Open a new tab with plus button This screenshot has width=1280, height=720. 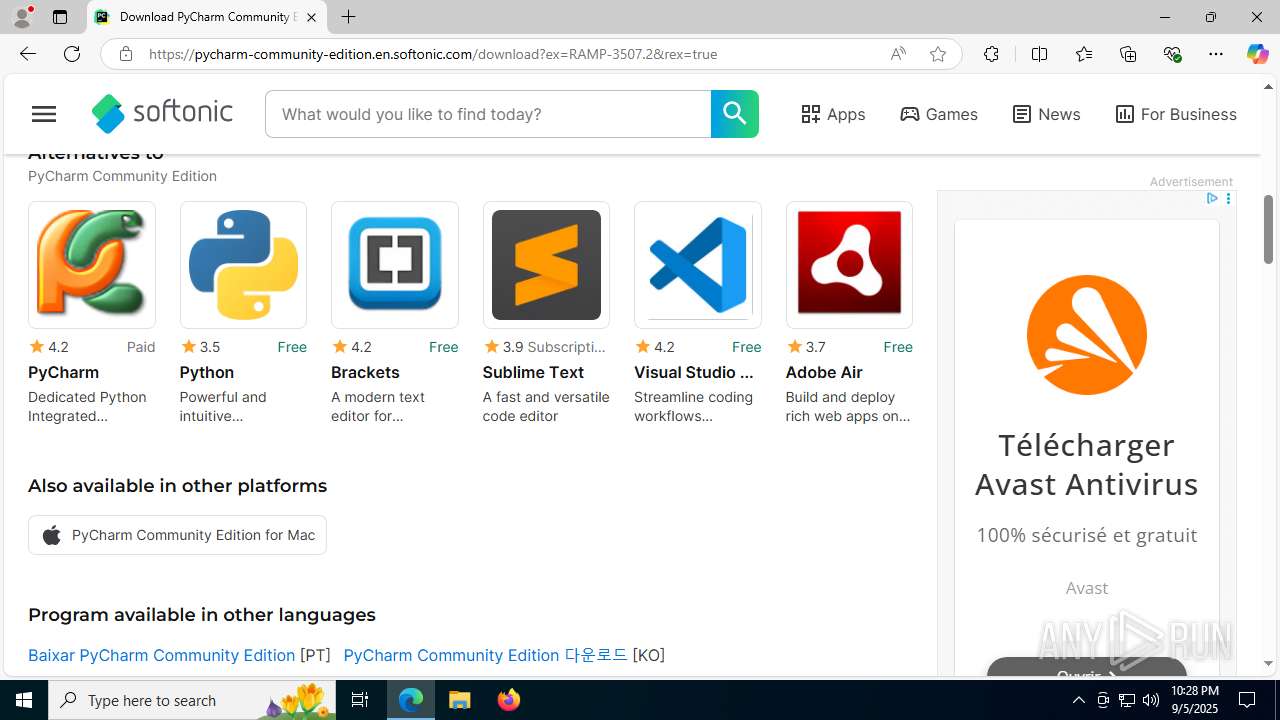pos(348,17)
